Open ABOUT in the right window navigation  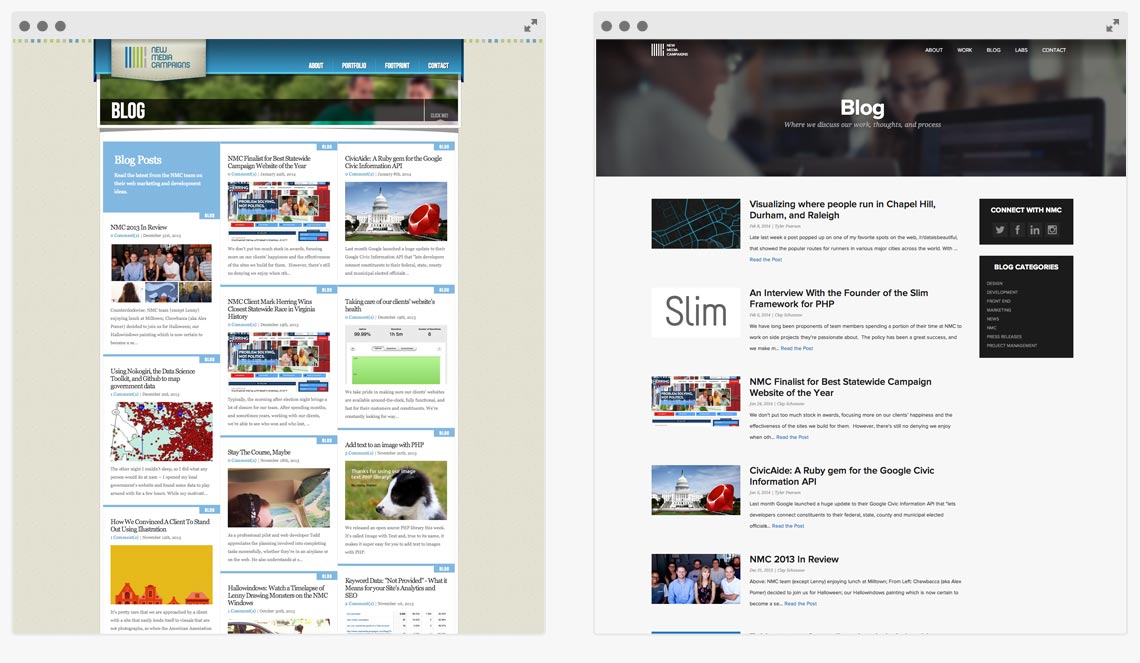point(934,50)
